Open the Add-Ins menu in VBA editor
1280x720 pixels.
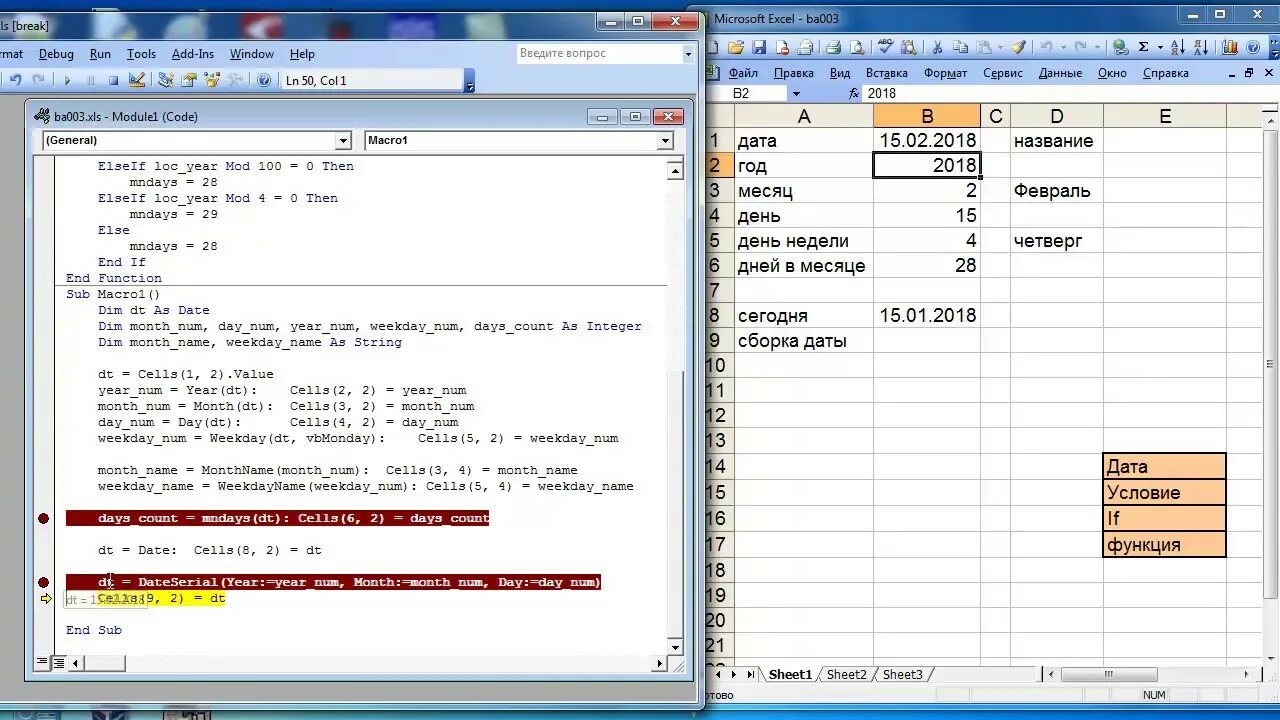193,54
